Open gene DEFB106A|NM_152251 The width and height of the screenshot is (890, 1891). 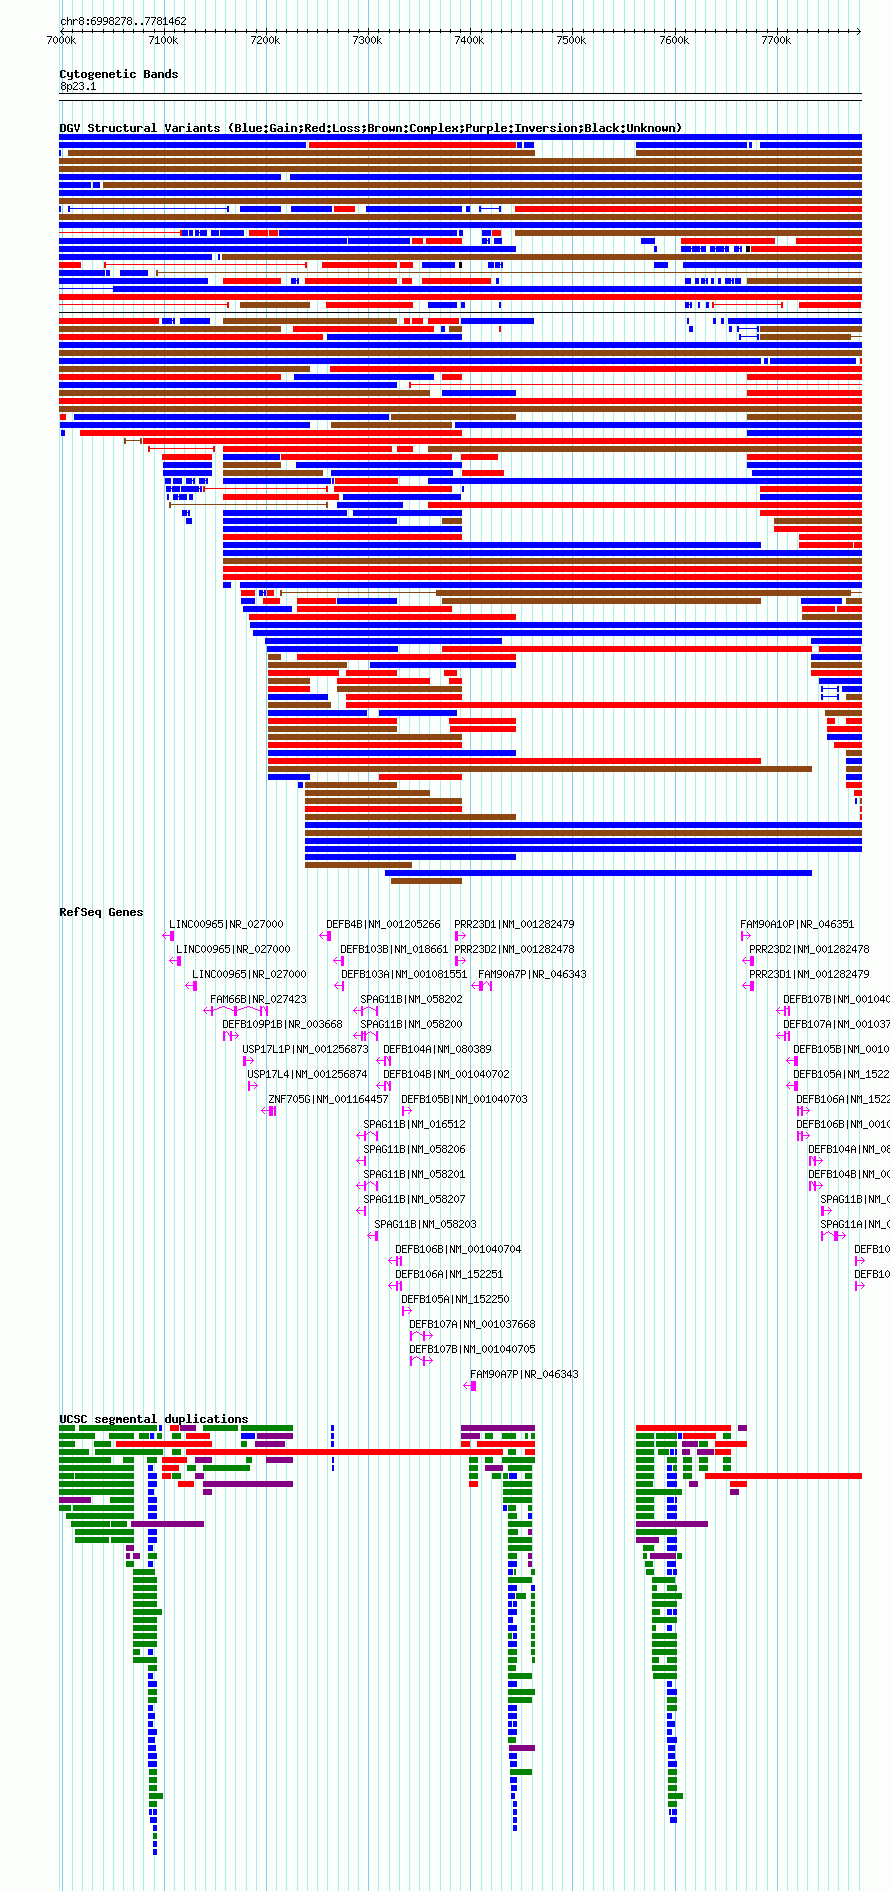point(449,1274)
